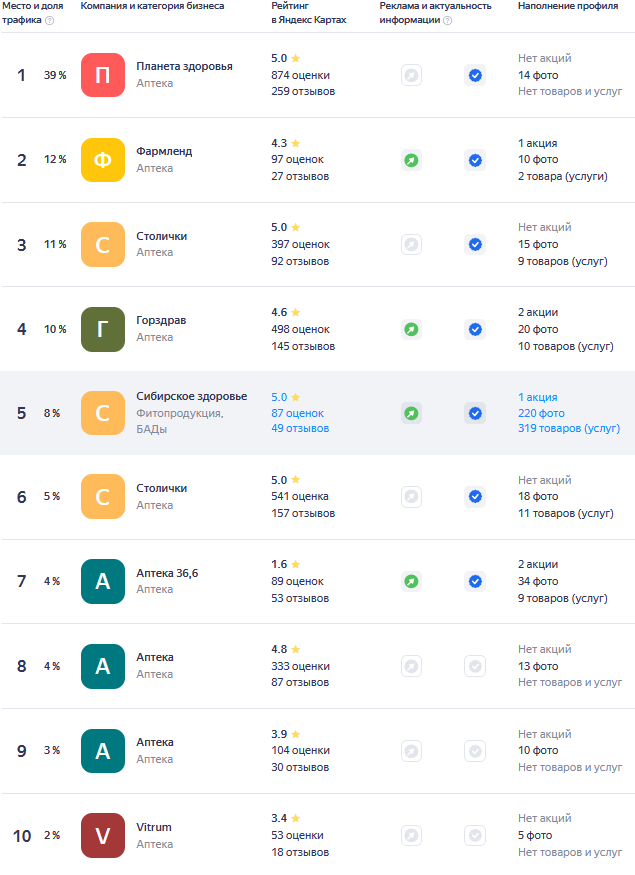This screenshot has width=635, height=875.
Task: Click the blue verified checkmark in 6th-ranked Столички row
Action: point(475,497)
